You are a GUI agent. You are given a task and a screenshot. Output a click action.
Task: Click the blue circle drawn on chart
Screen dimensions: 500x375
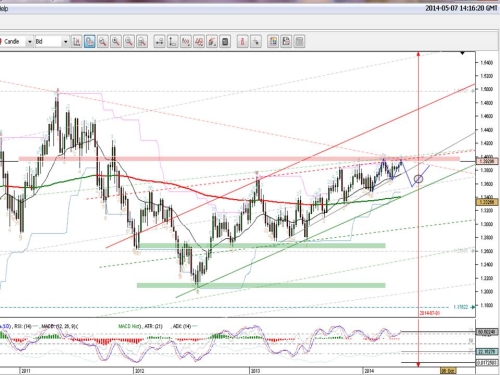coord(418,179)
